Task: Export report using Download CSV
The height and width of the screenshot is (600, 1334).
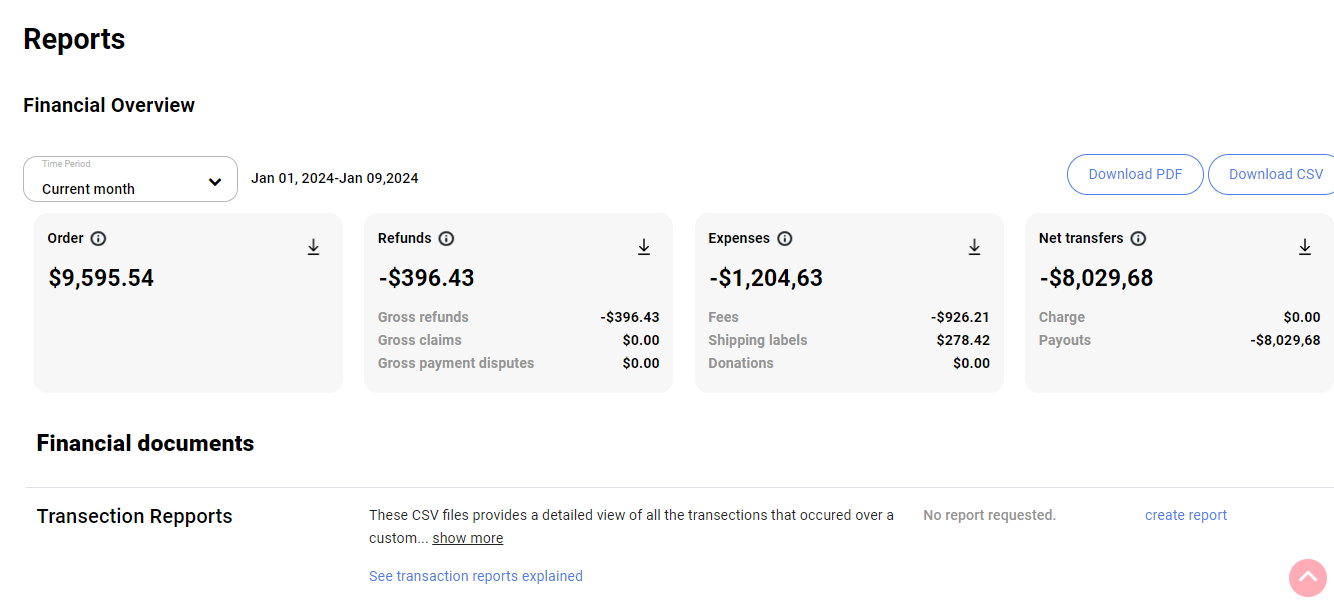Action: [1275, 174]
